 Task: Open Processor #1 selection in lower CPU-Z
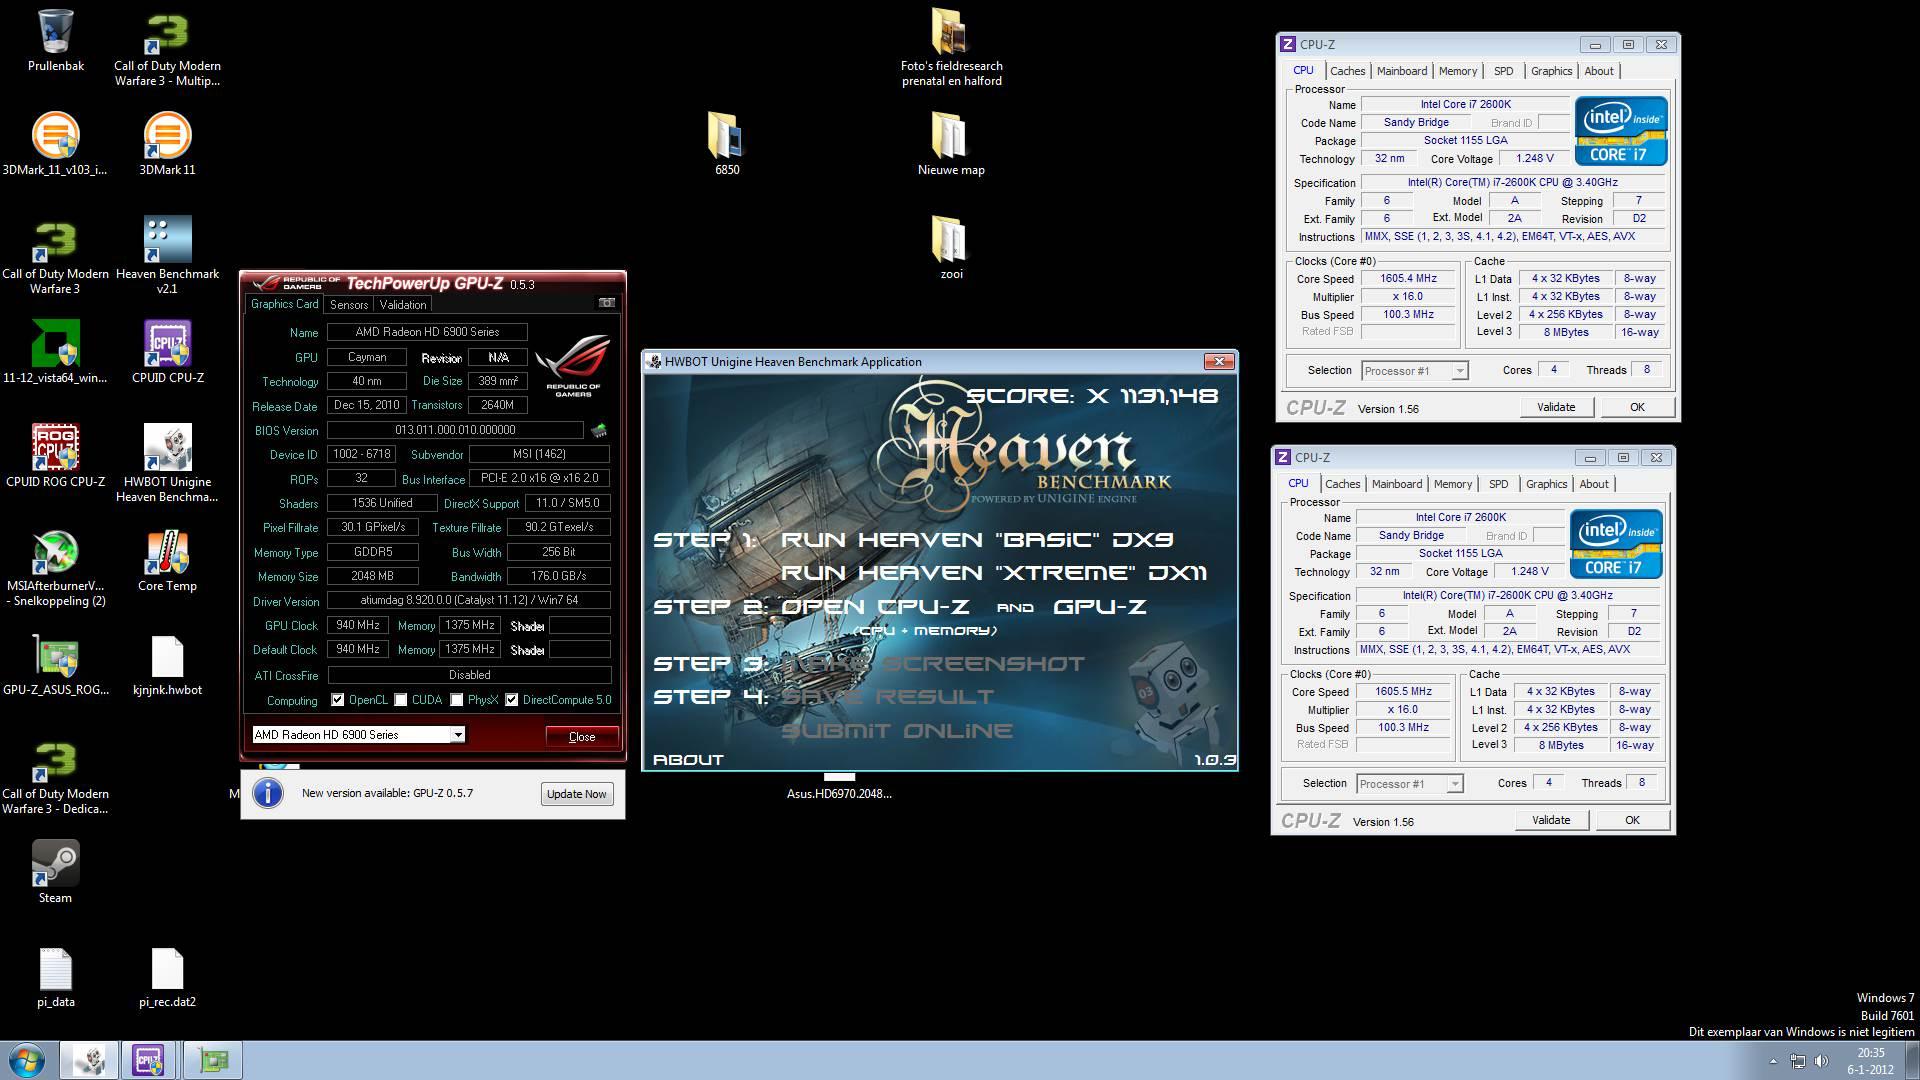[x=1410, y=784]
